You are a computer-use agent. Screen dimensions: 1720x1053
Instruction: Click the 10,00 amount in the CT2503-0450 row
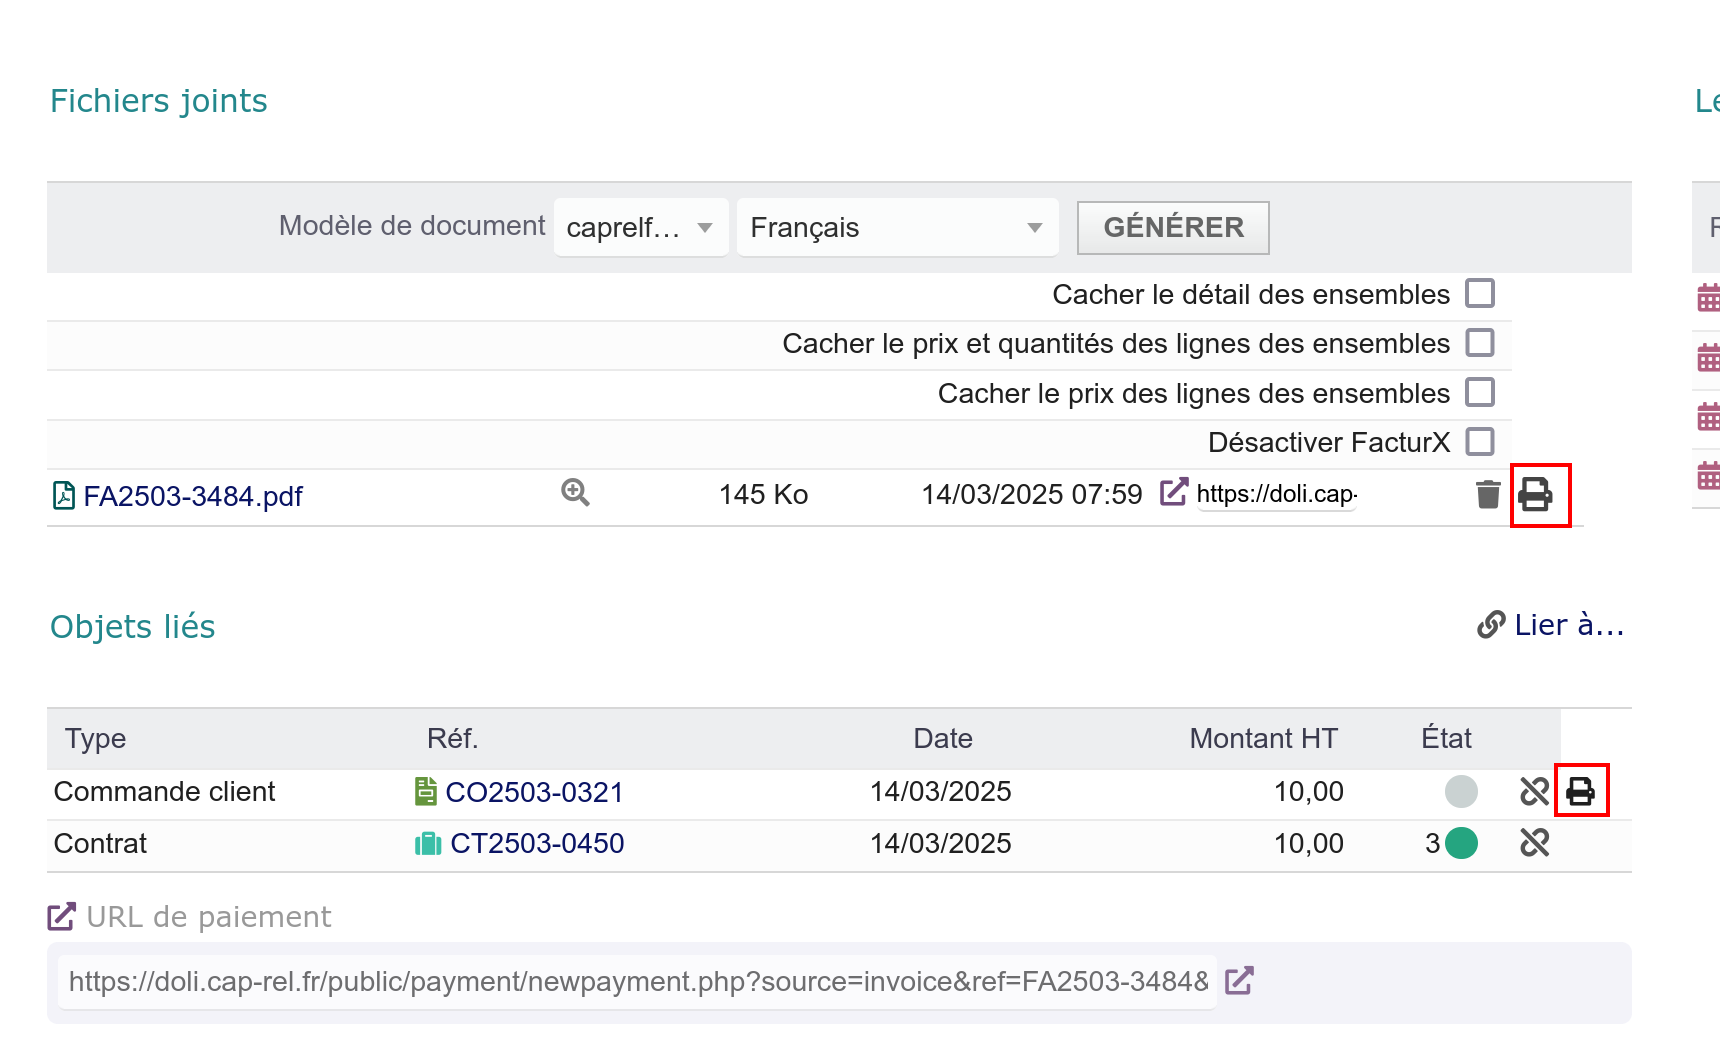pyautogui.click(x=1309, y=843)
